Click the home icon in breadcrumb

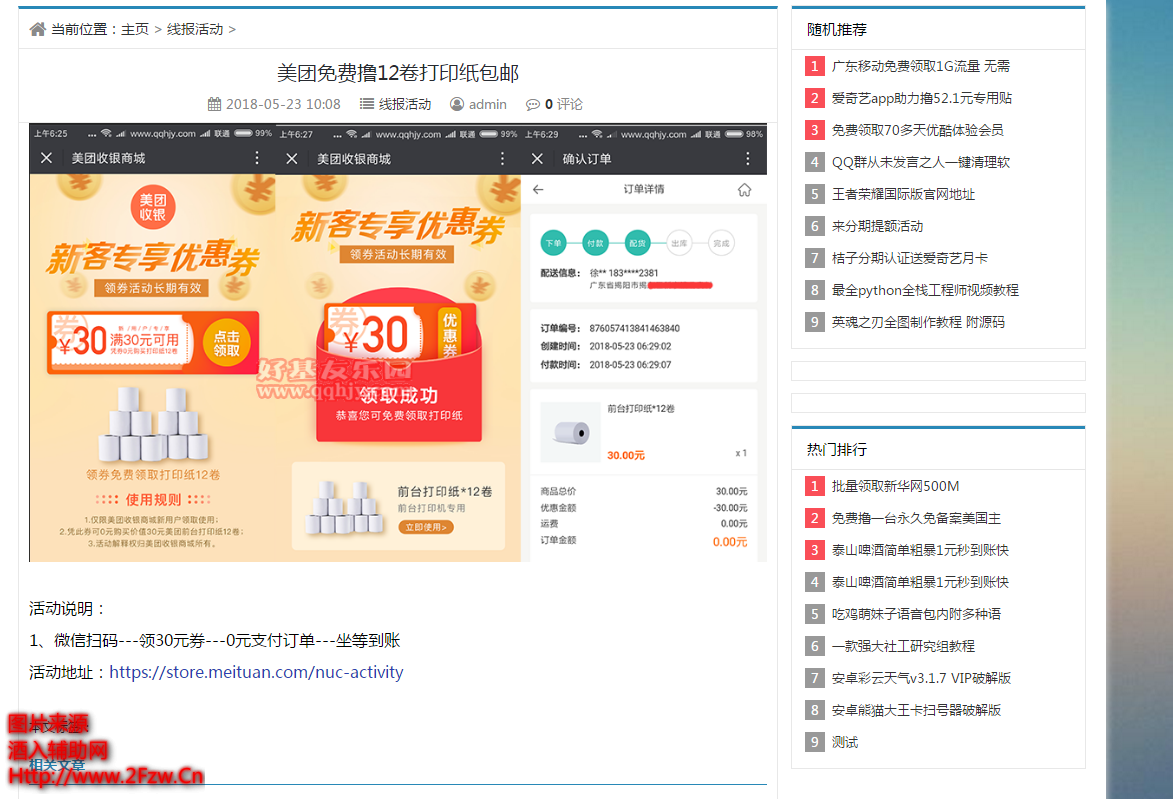[37, 29]
